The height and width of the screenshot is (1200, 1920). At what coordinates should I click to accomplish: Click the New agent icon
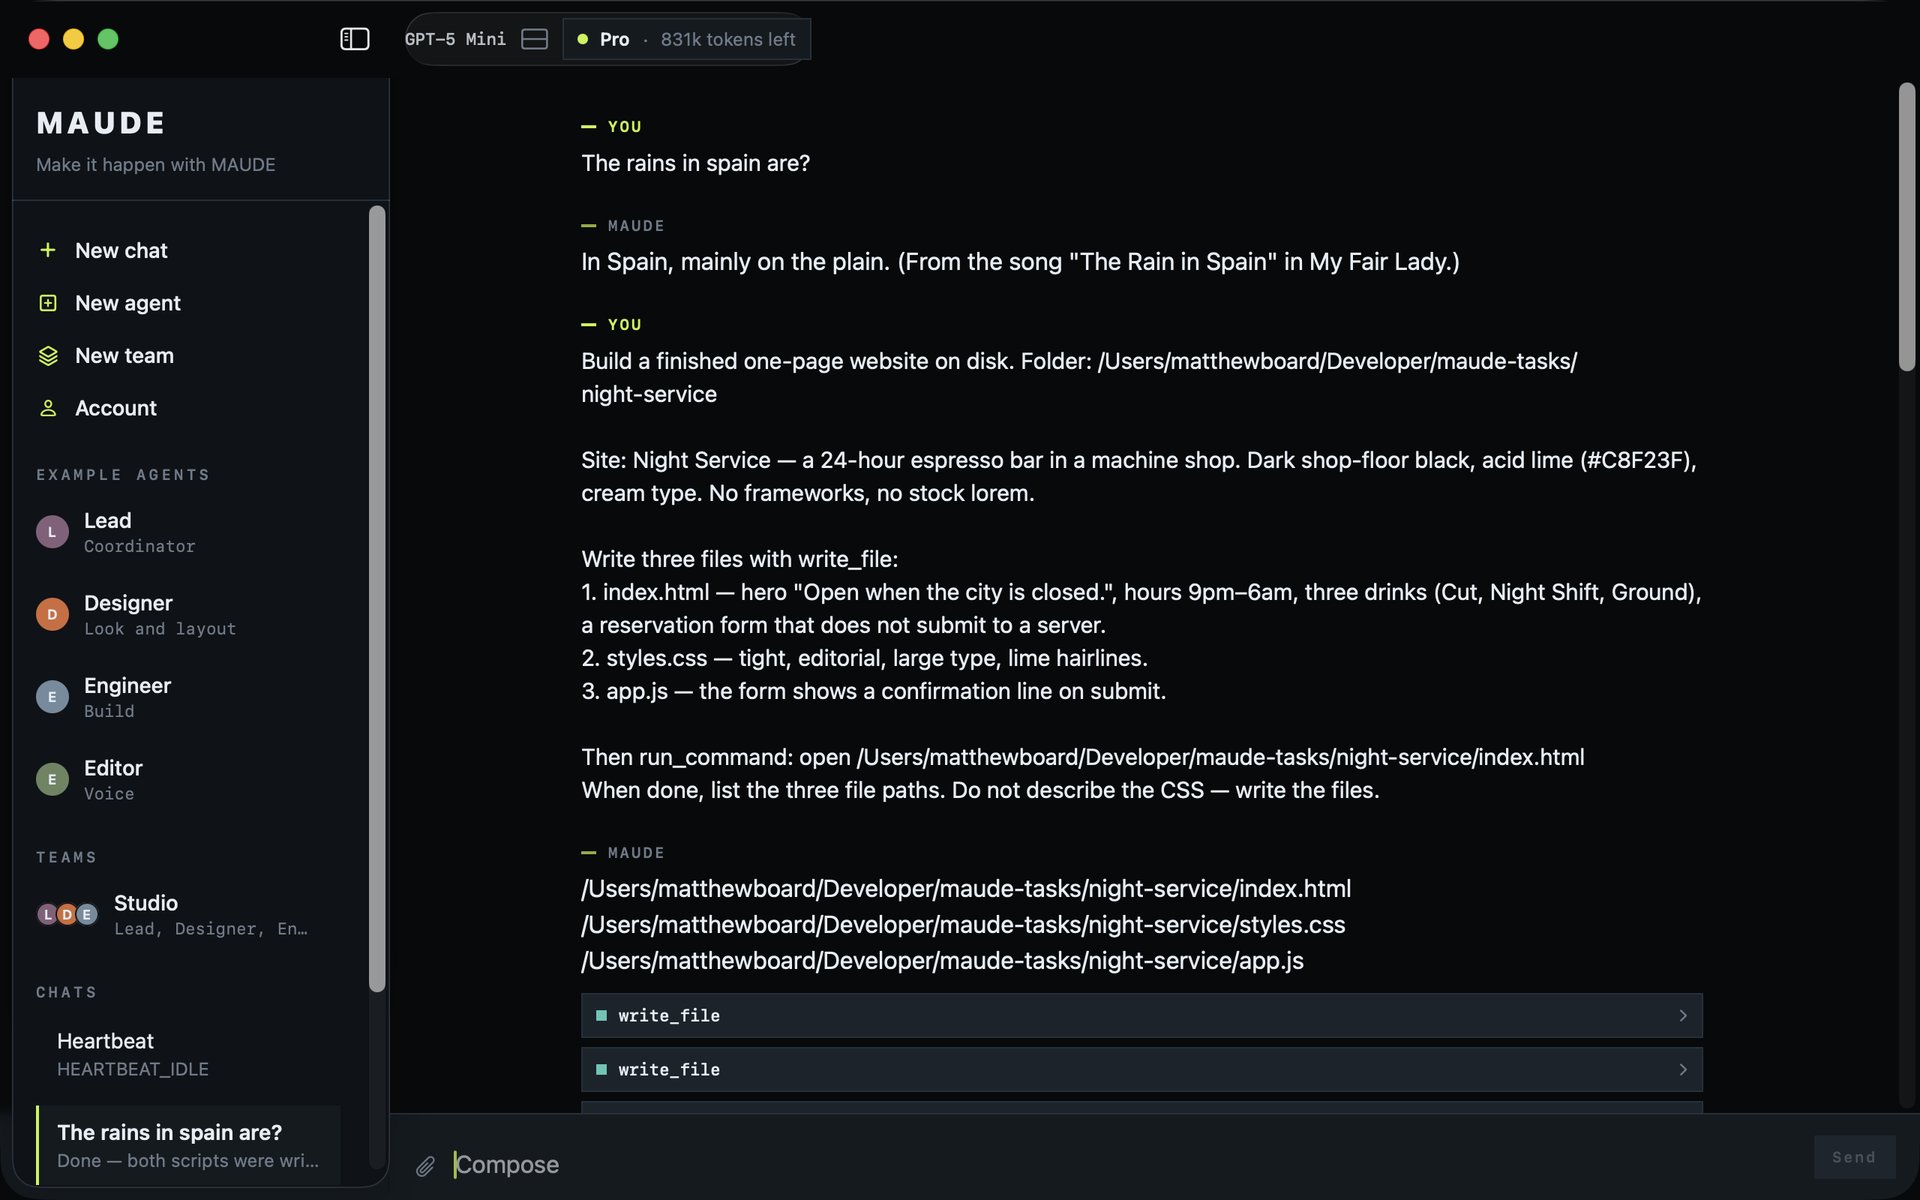click(47, 303)
